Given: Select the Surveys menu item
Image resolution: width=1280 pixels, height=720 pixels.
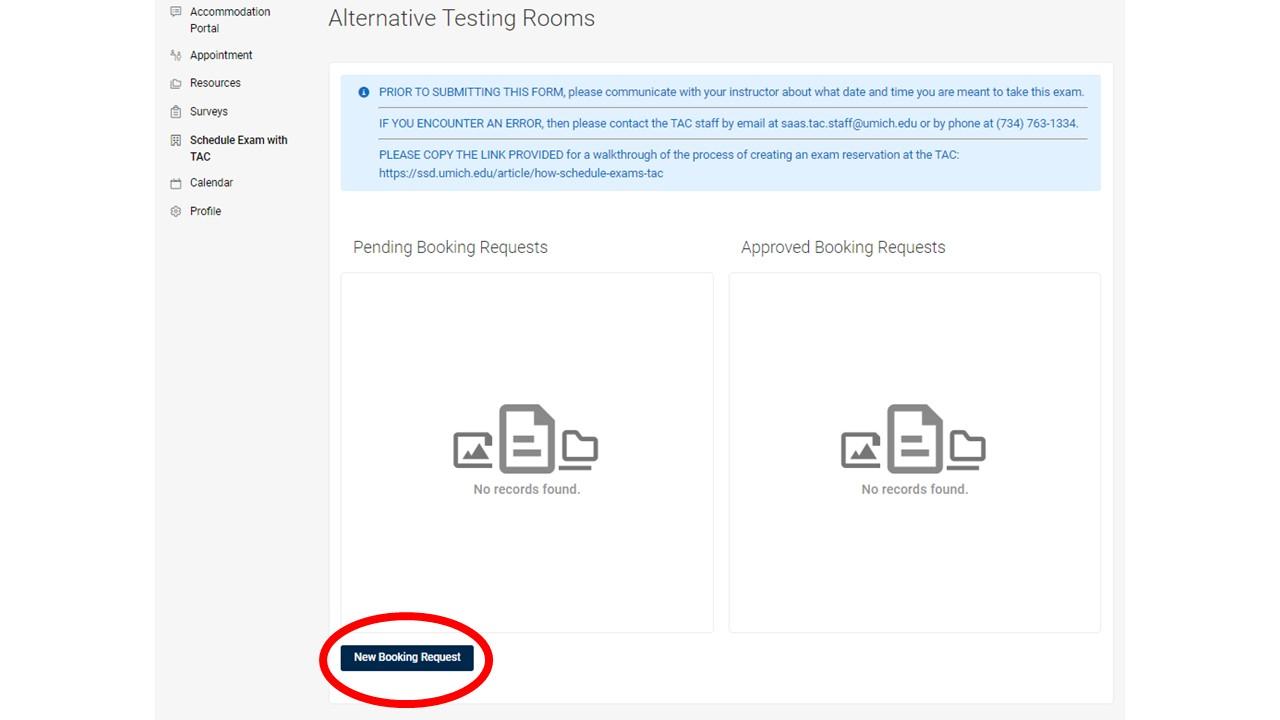Looking at the screenshot, I should point(209,111).
